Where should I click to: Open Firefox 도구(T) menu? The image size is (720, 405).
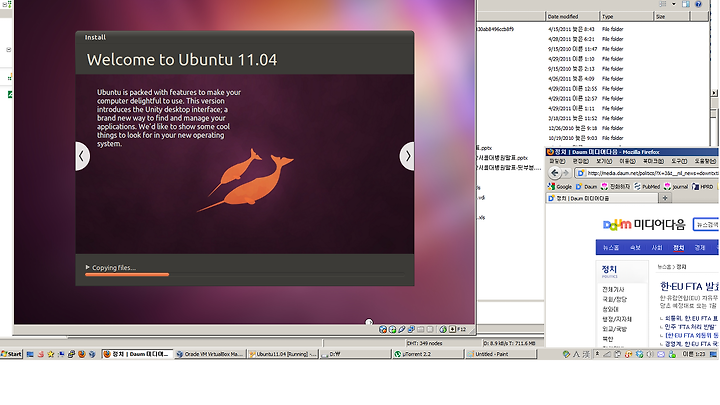[x=678, y=161]
